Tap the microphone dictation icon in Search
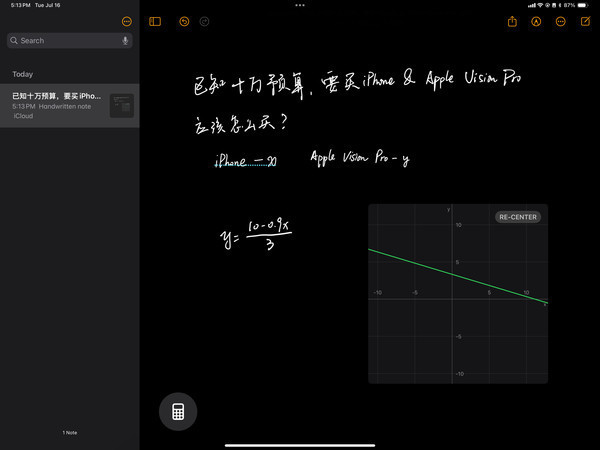The height and width of the screenshot is (450, 600). pos(125,41)
